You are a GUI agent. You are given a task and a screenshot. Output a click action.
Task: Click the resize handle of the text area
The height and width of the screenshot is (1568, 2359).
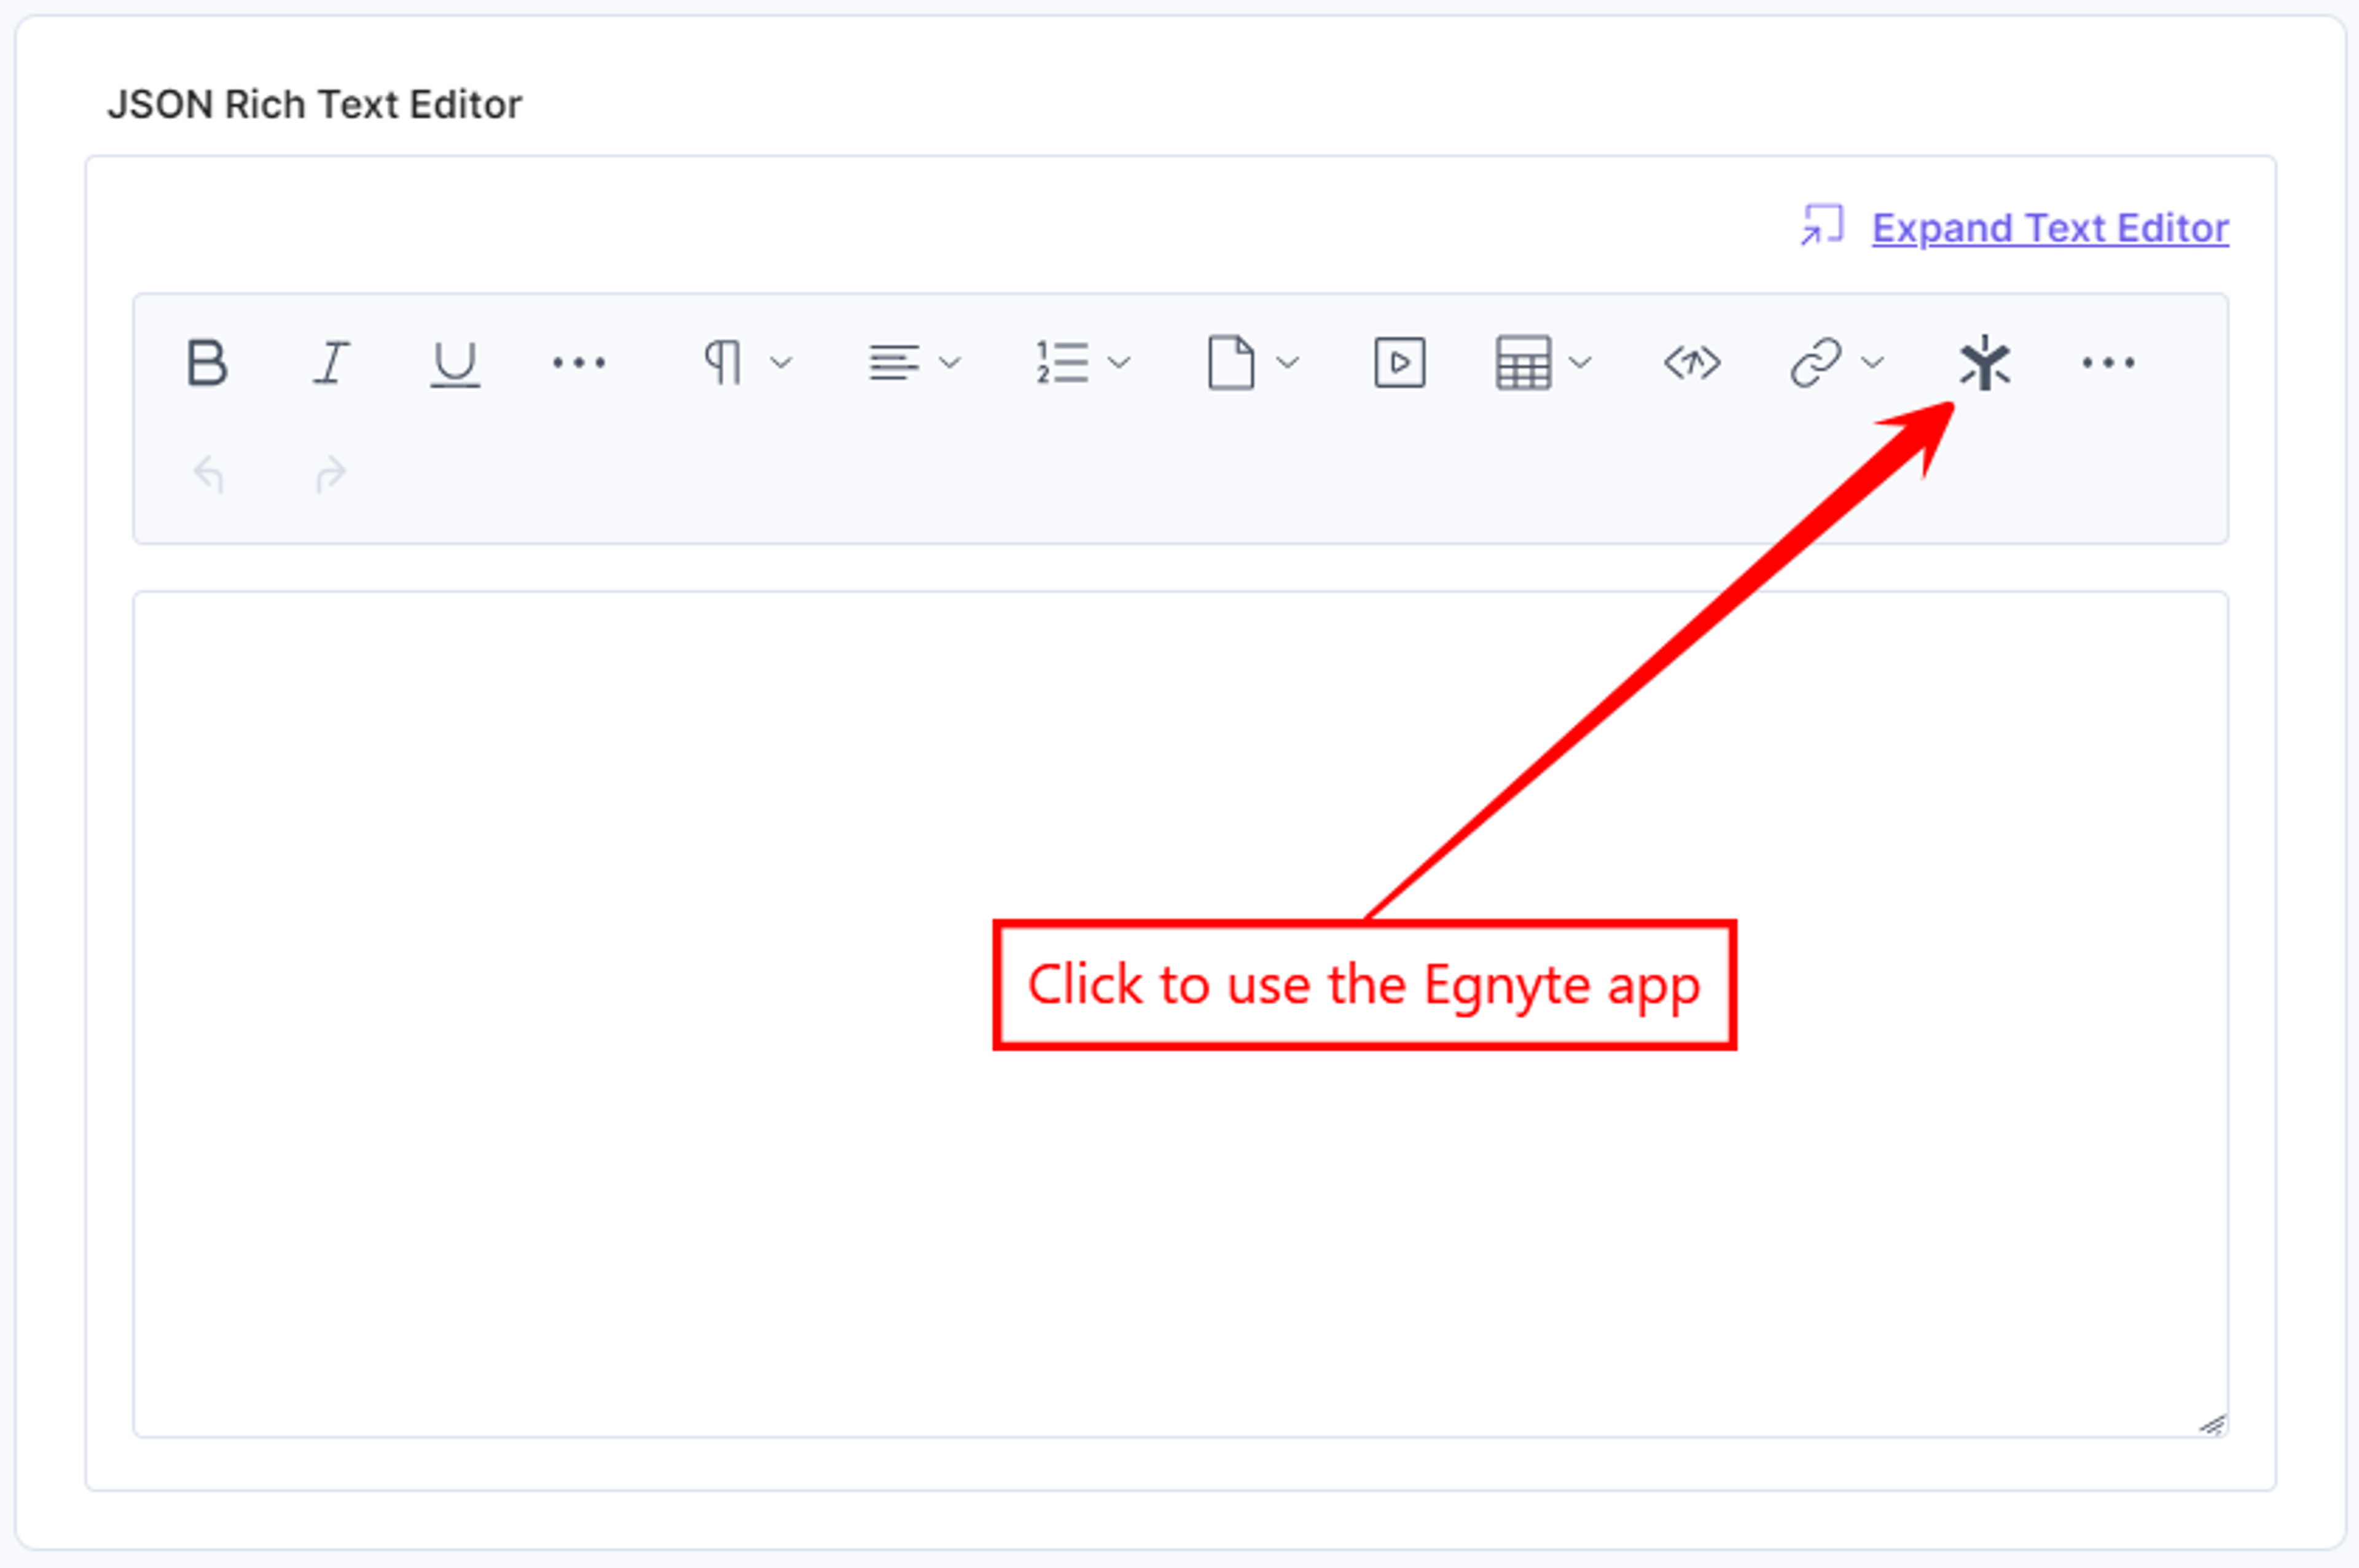click(2212, 1424)
